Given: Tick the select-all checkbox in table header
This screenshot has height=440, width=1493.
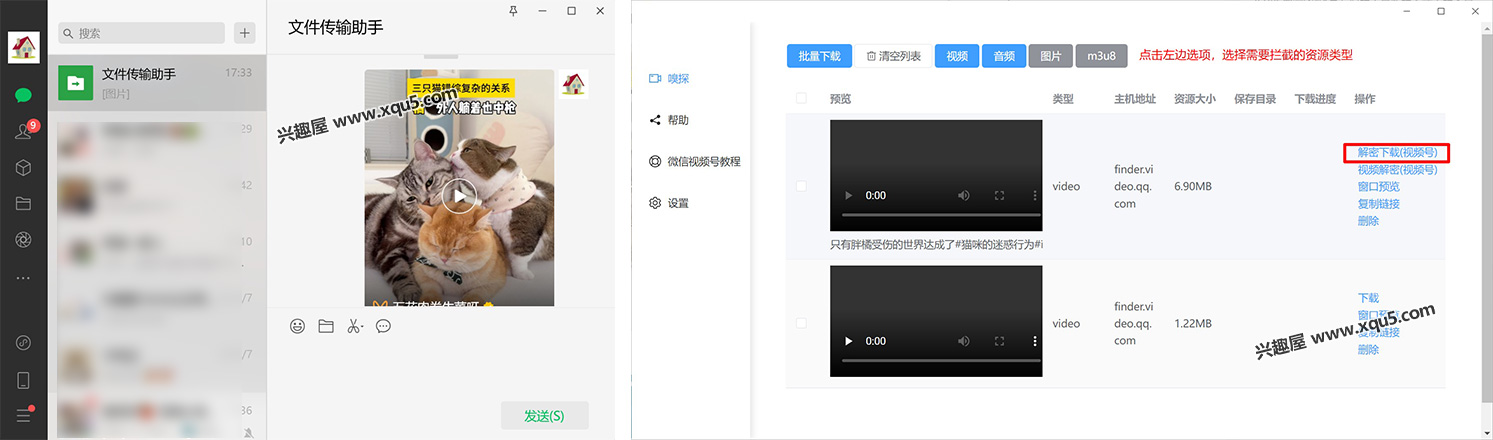Looking at the screenshot, I should pos(800,98).
